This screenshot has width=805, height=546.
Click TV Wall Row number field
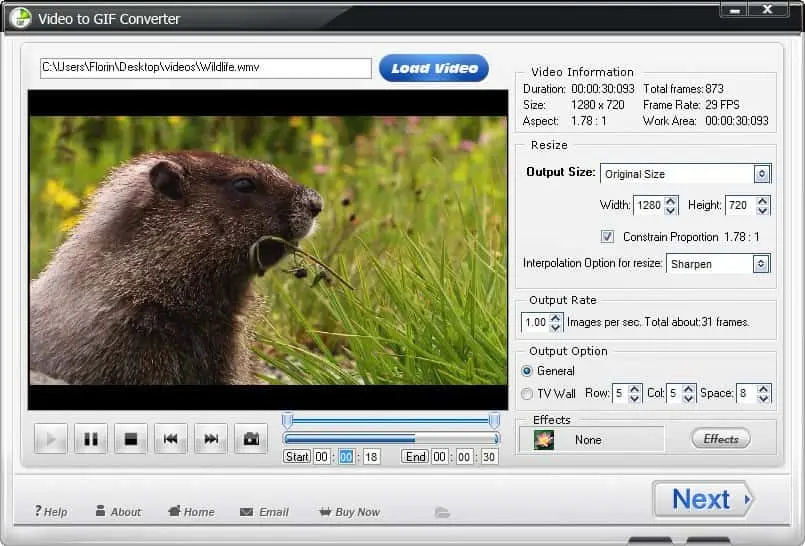621,394
